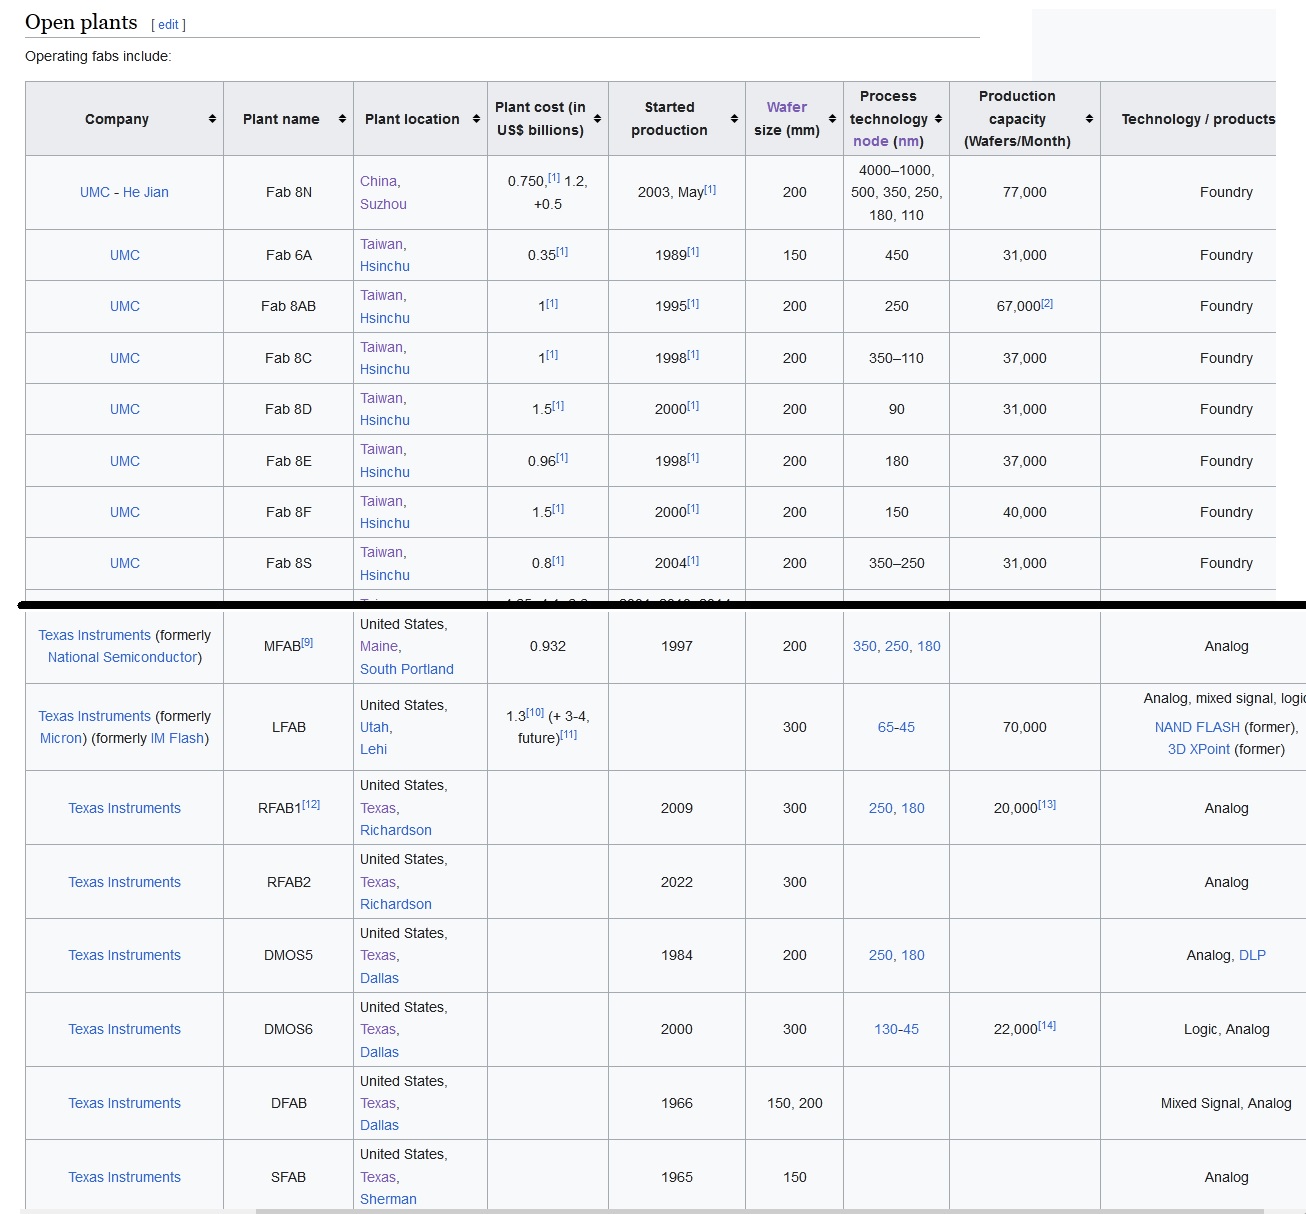Follow the South Portland link
The image size is (1306, 1214).
407,669
